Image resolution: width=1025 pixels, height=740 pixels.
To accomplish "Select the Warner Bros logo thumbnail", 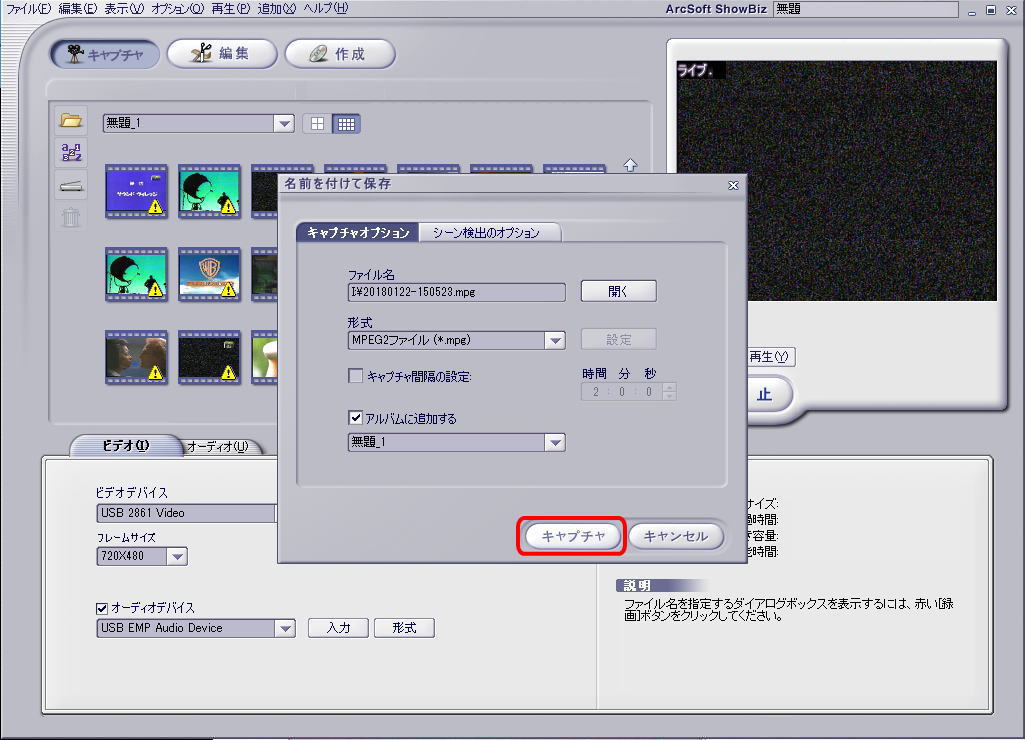I will [209, 275].
